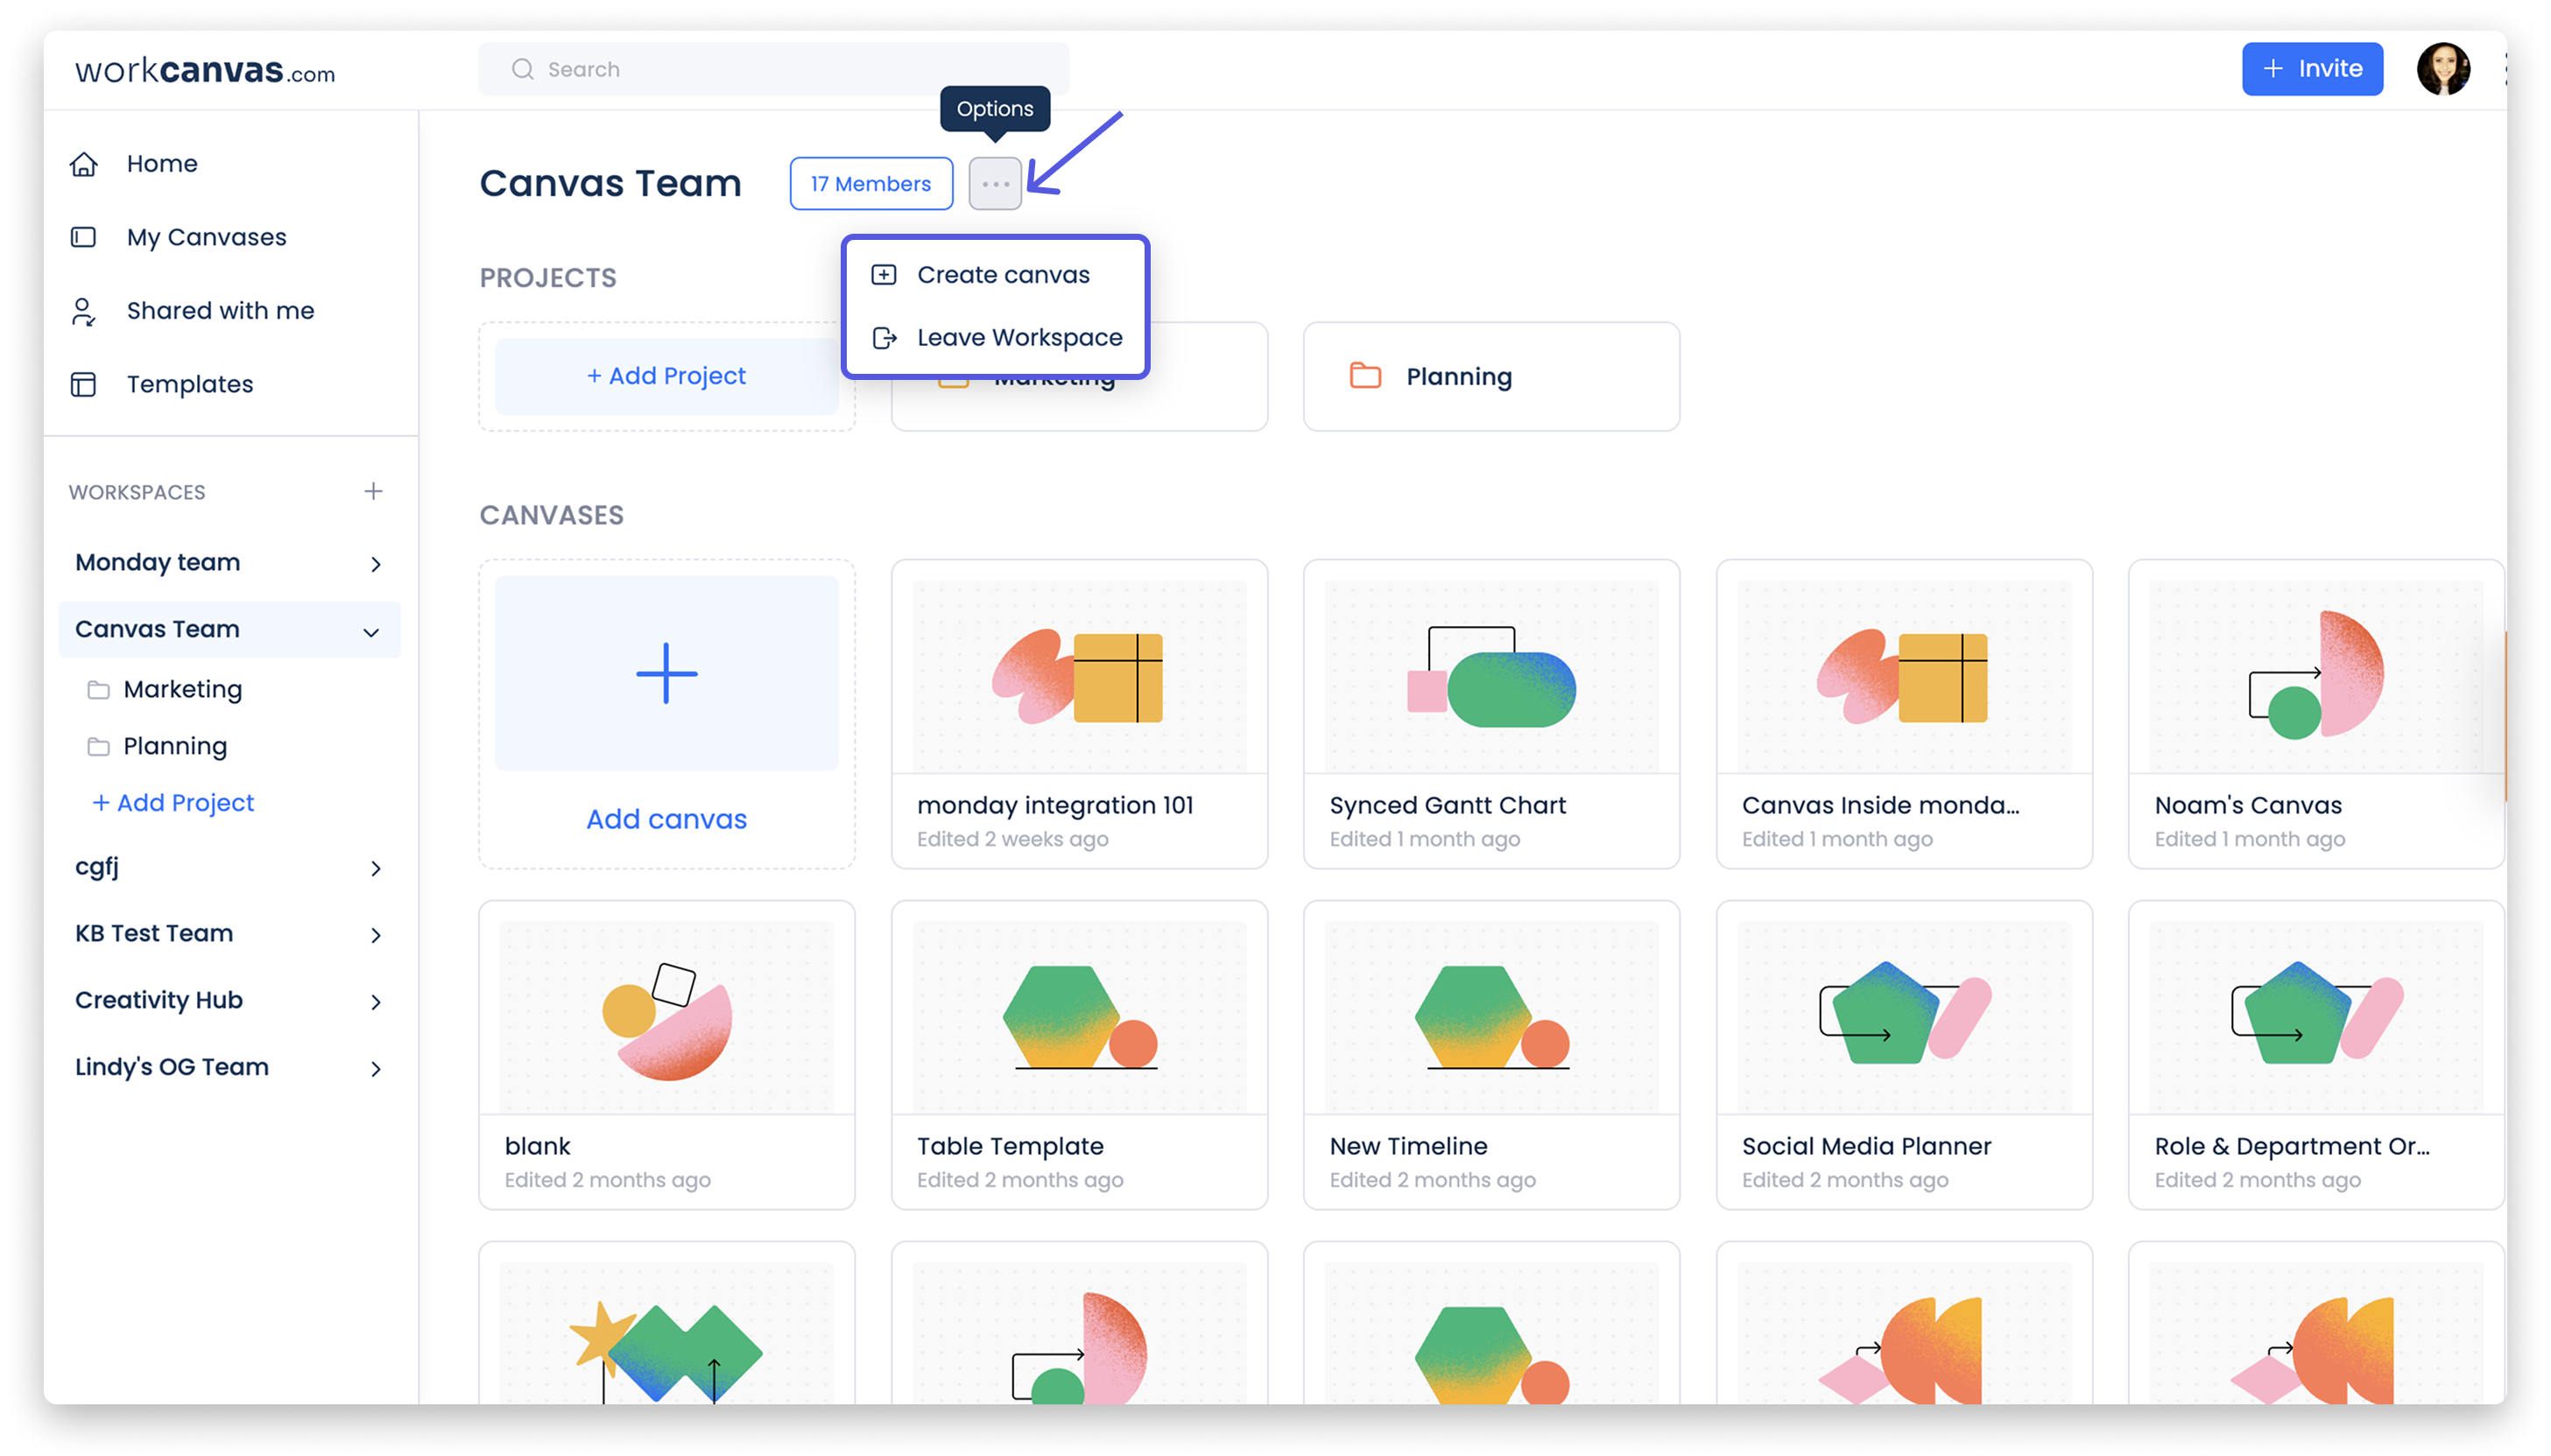Open Table Template canvas thumbnail

click(x=1078, y=1017)
